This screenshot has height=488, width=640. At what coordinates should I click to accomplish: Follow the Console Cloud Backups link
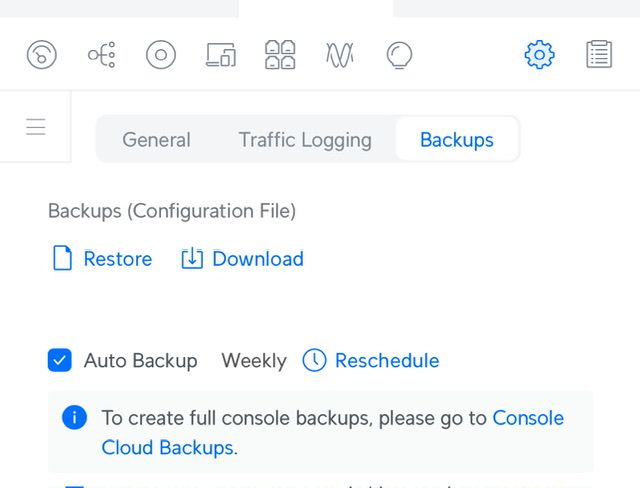pyautogui.click(x=167, y=447)
